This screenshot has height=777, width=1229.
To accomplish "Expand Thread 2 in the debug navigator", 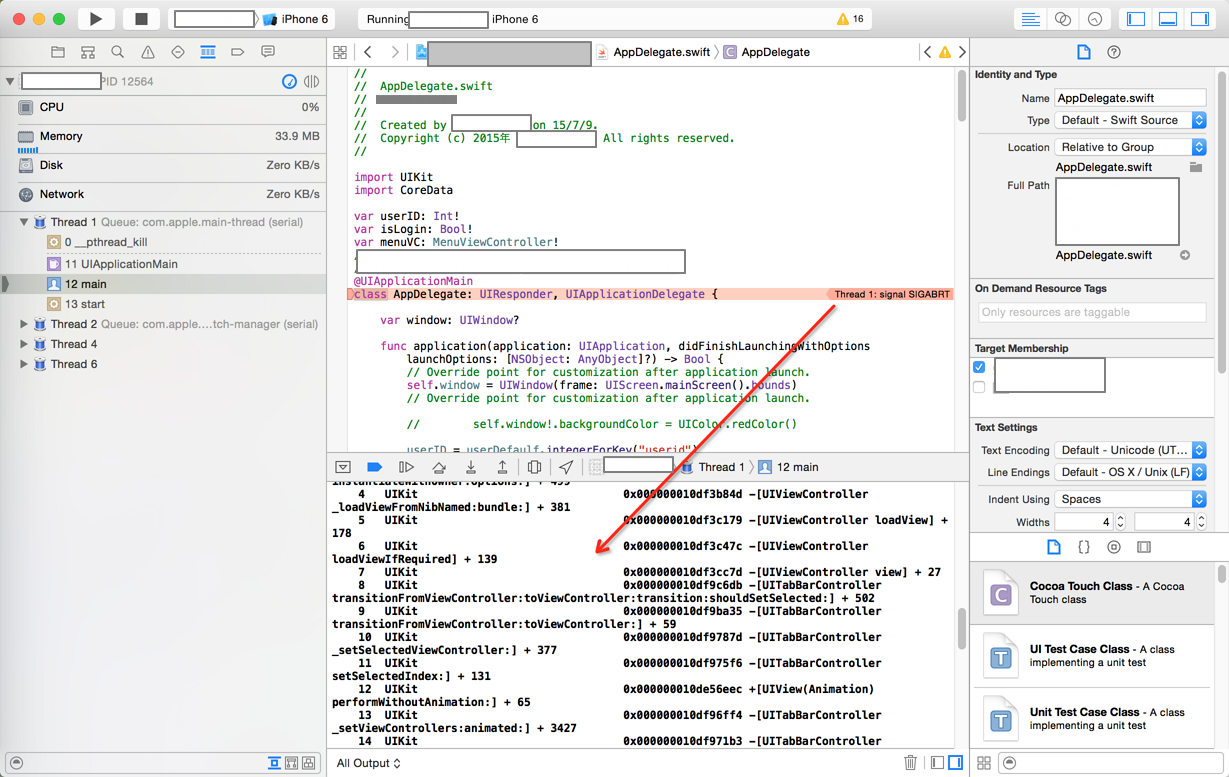I will 24,324.
